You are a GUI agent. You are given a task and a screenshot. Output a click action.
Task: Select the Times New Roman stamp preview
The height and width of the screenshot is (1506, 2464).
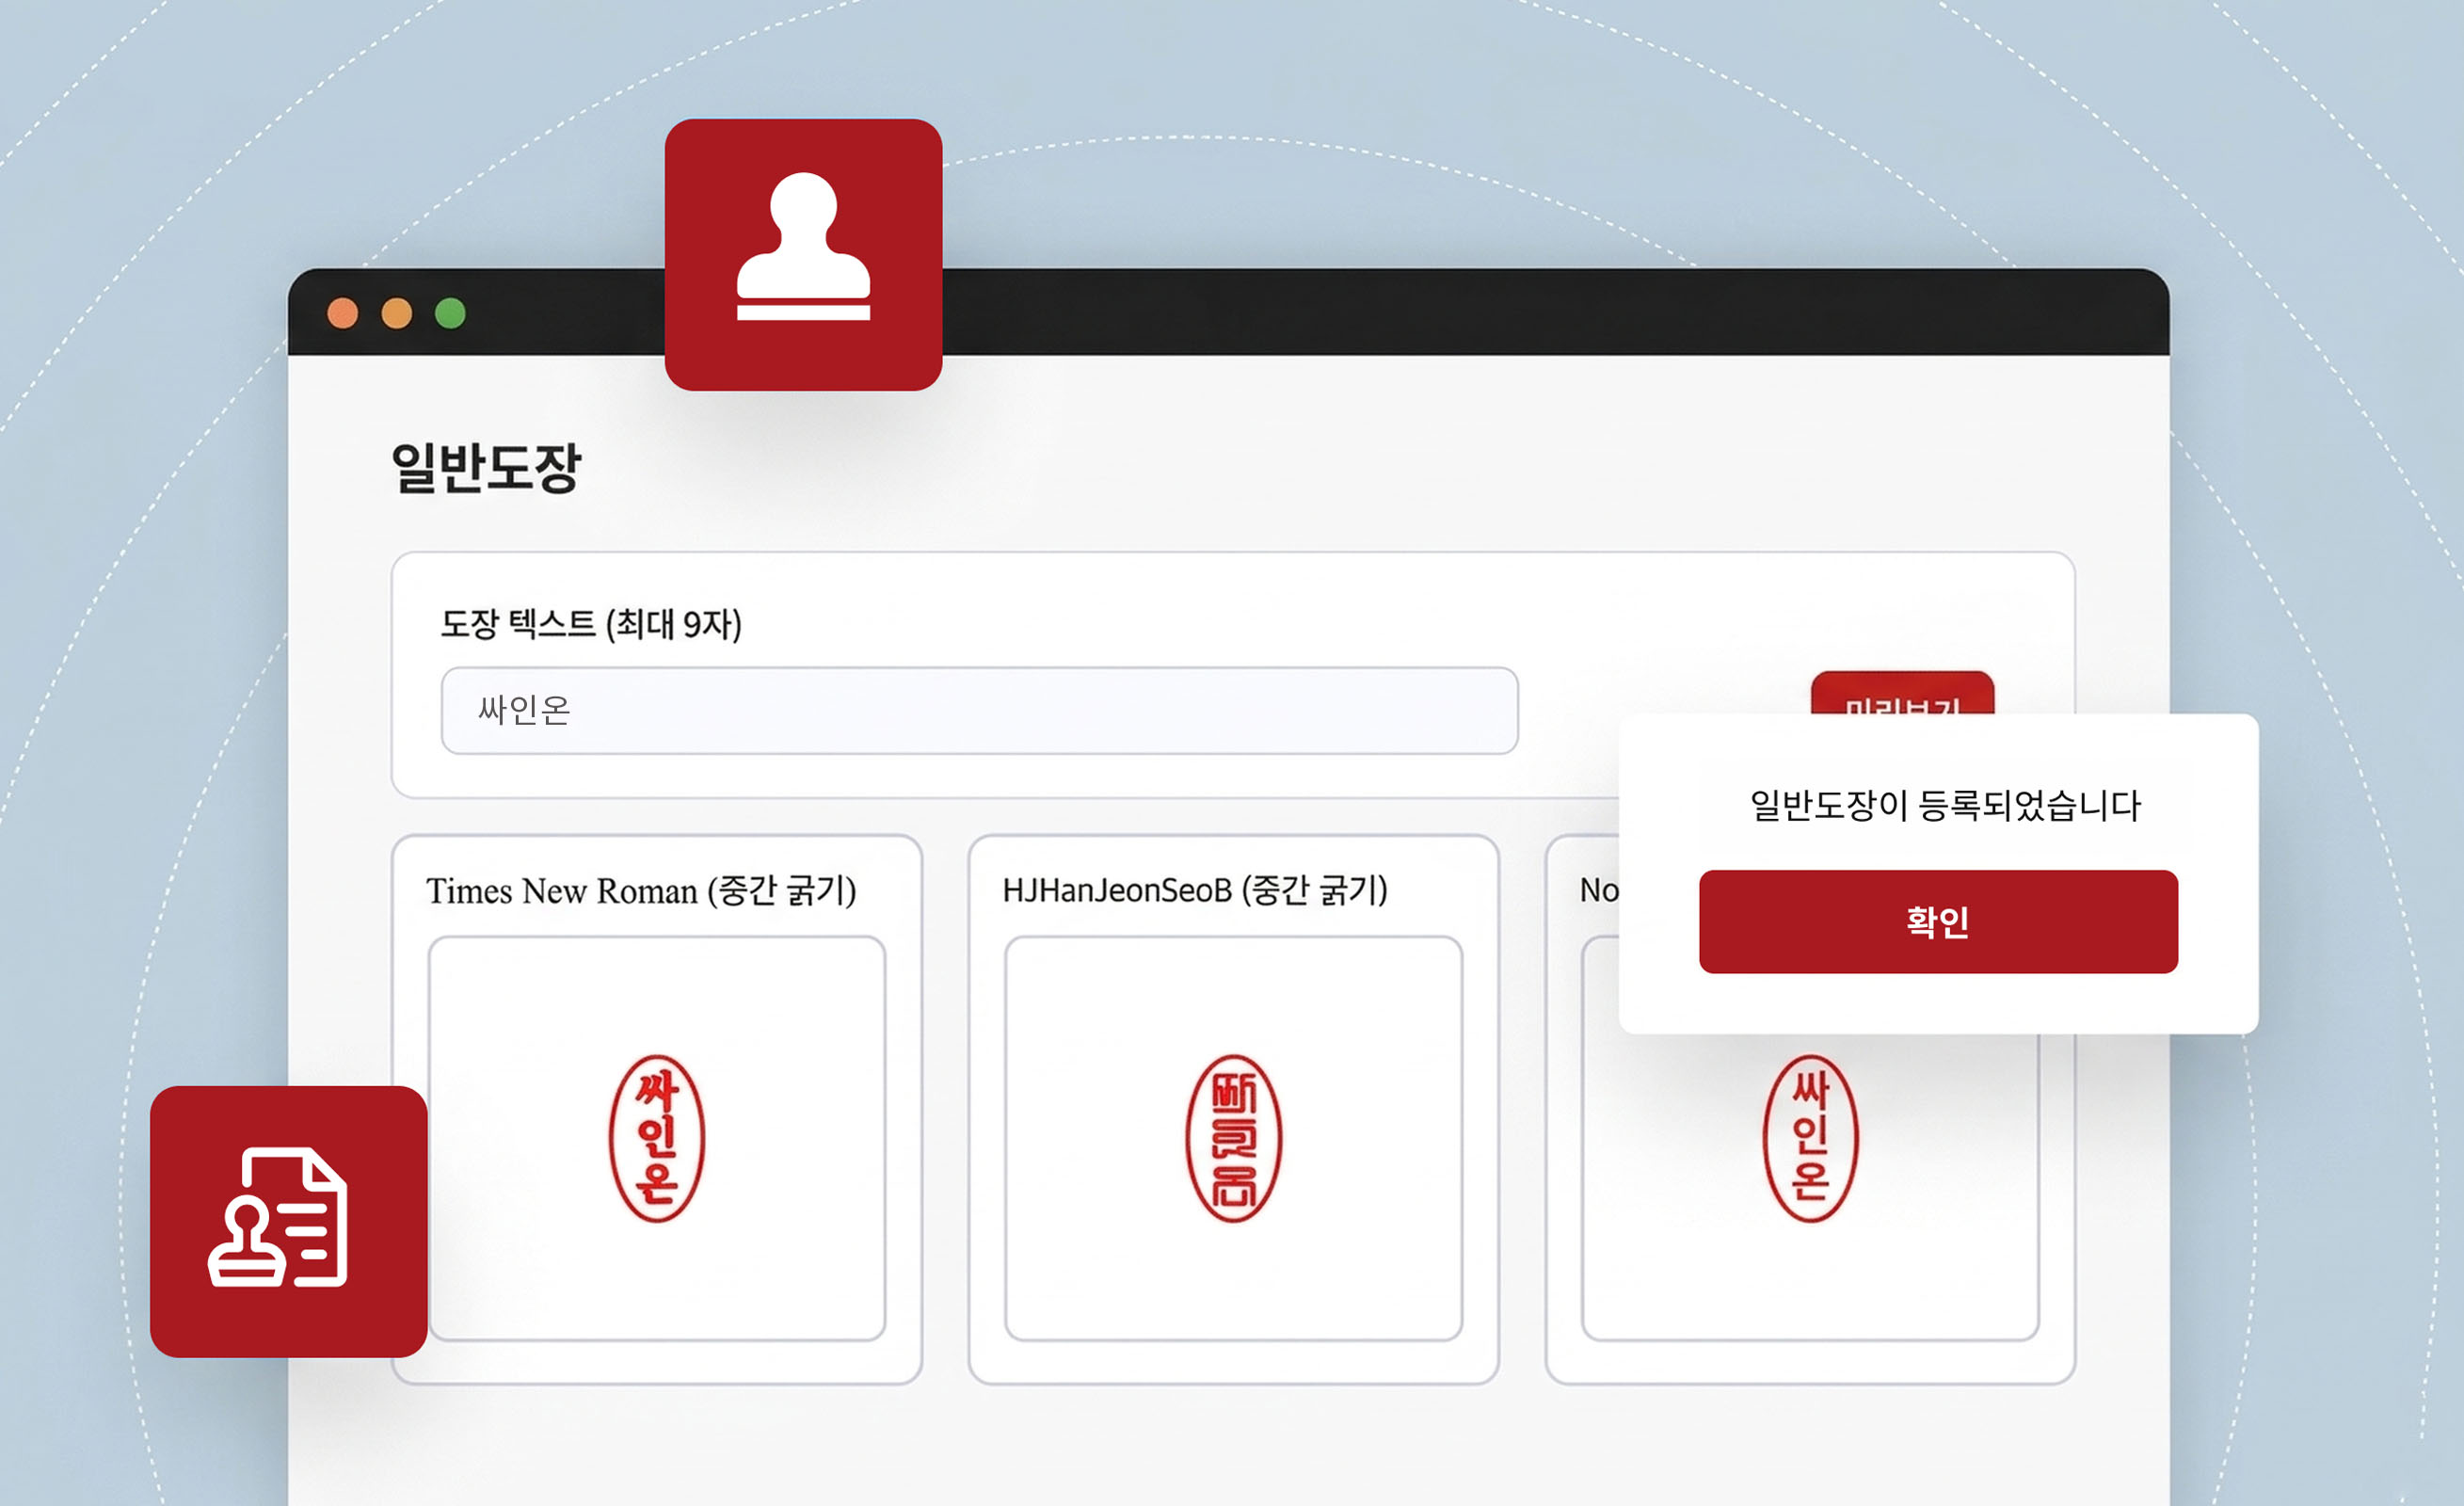[657, 1138]
